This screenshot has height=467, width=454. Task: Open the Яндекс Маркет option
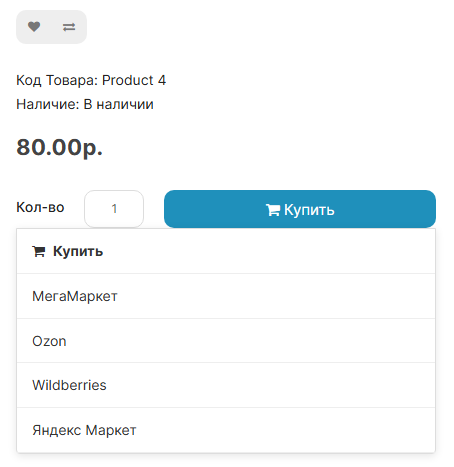click(x=226, y=430)
